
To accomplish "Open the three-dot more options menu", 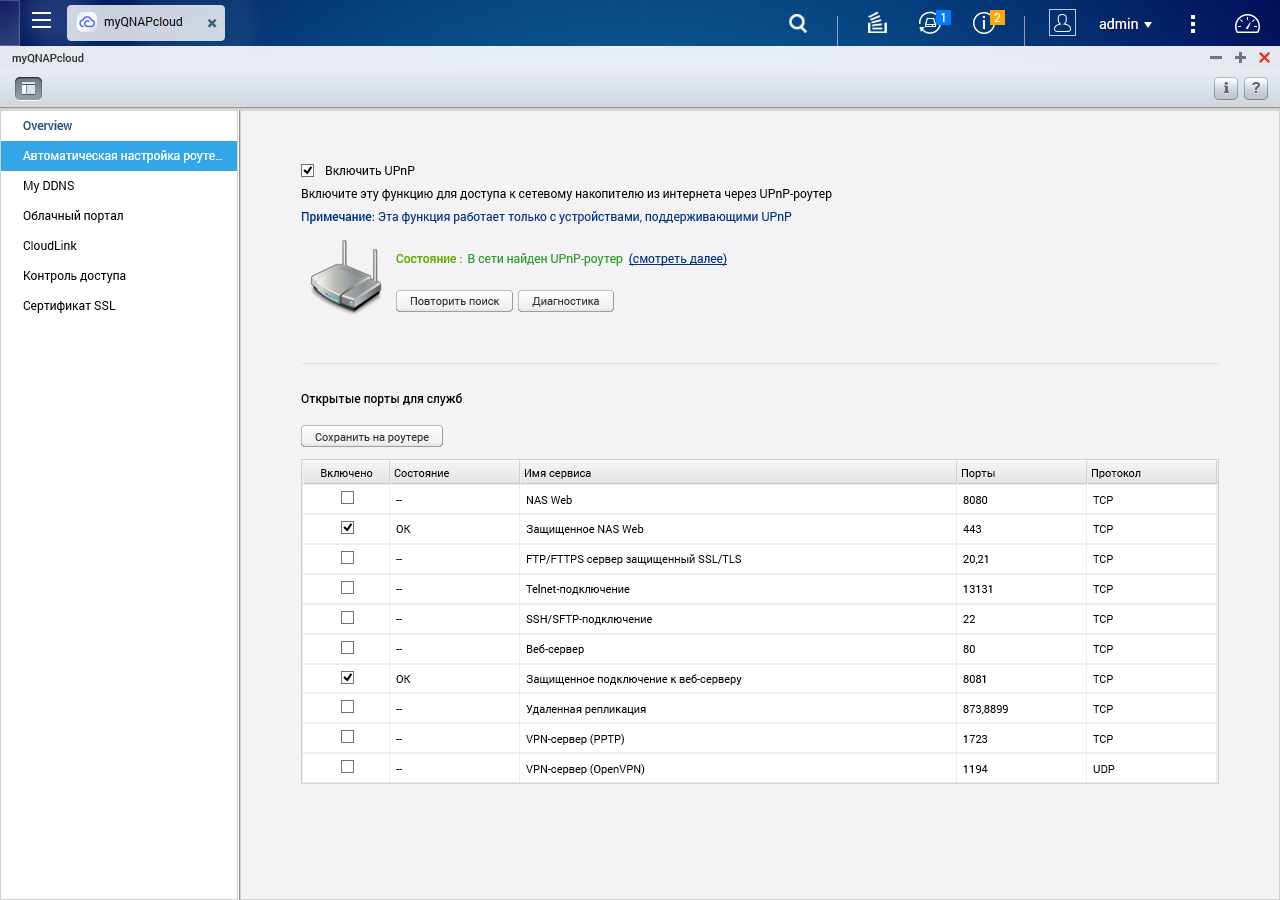I will (1193, 23).
